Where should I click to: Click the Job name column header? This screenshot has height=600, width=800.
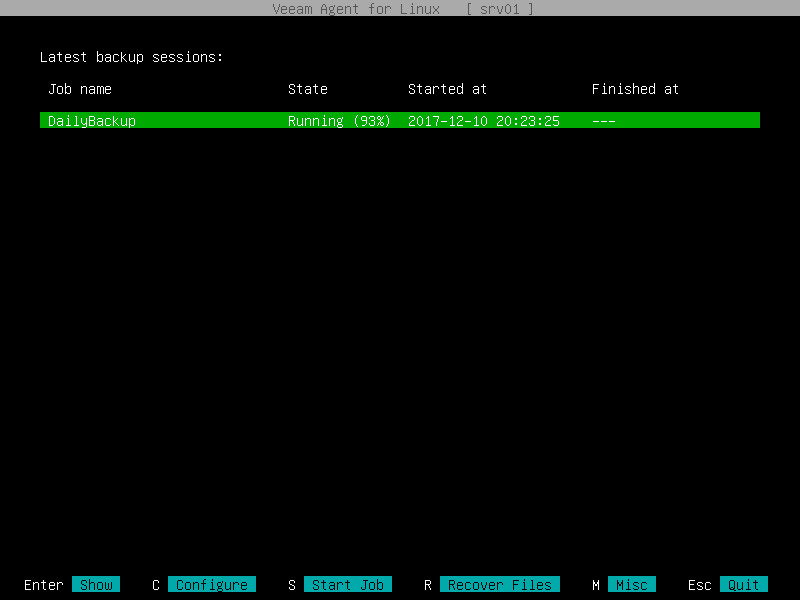(x=79, y=89)
